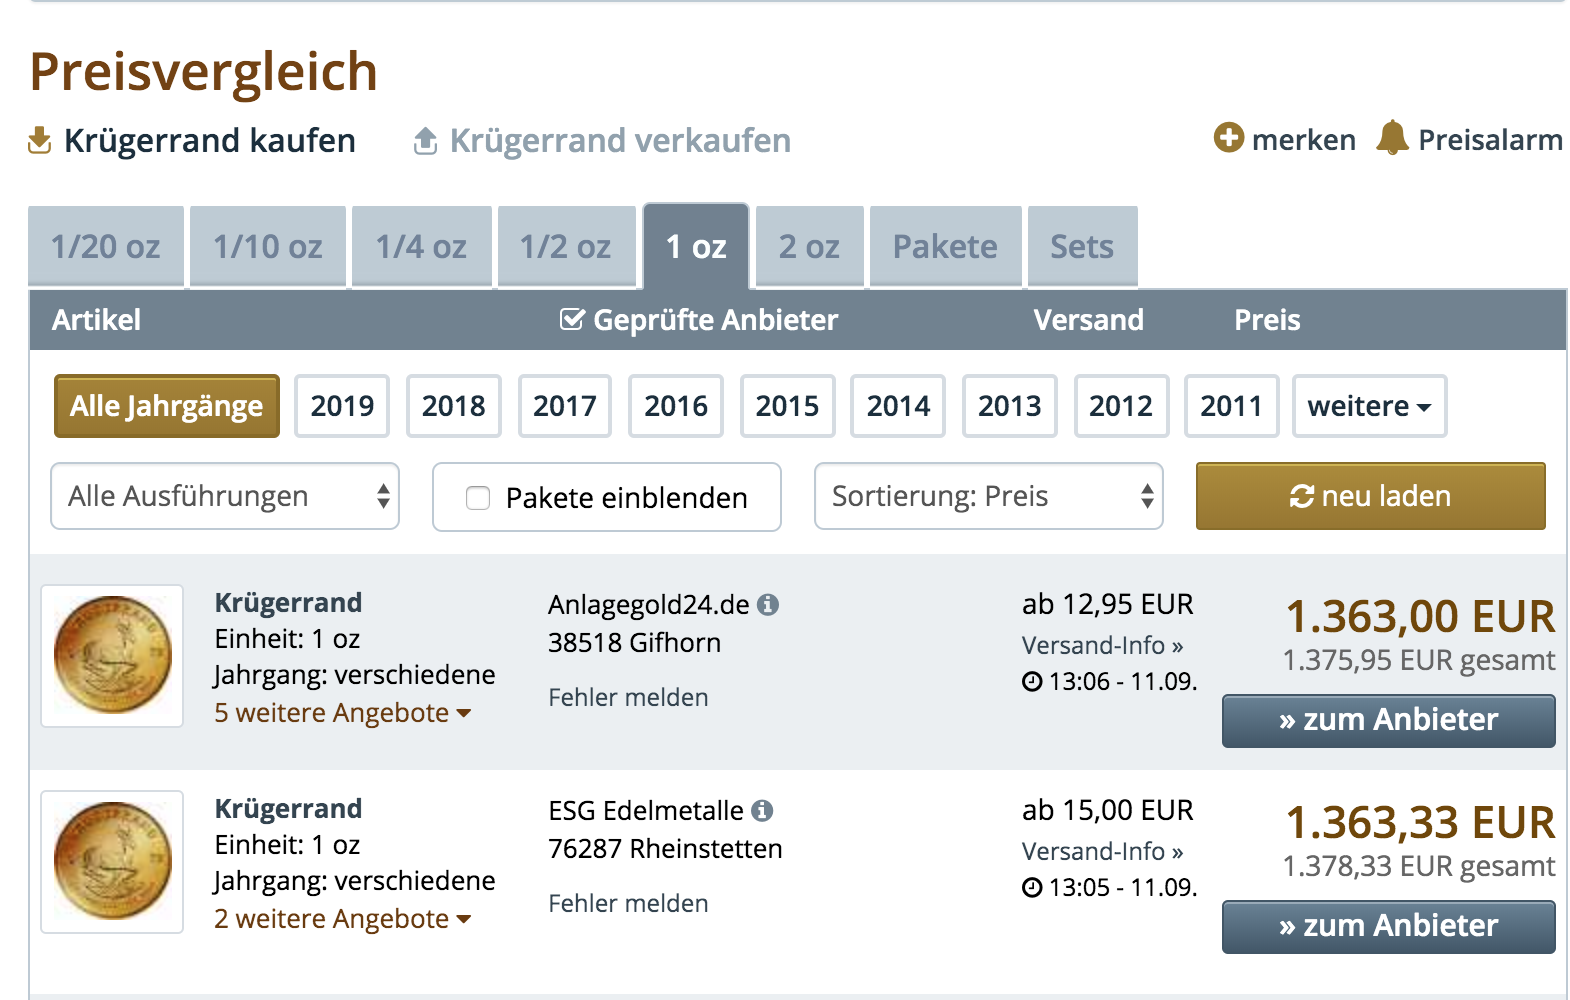The width and height of the screenshot is (1570, 1000).
Task: Filter offers by year 2019
Action: click(342, 406)
